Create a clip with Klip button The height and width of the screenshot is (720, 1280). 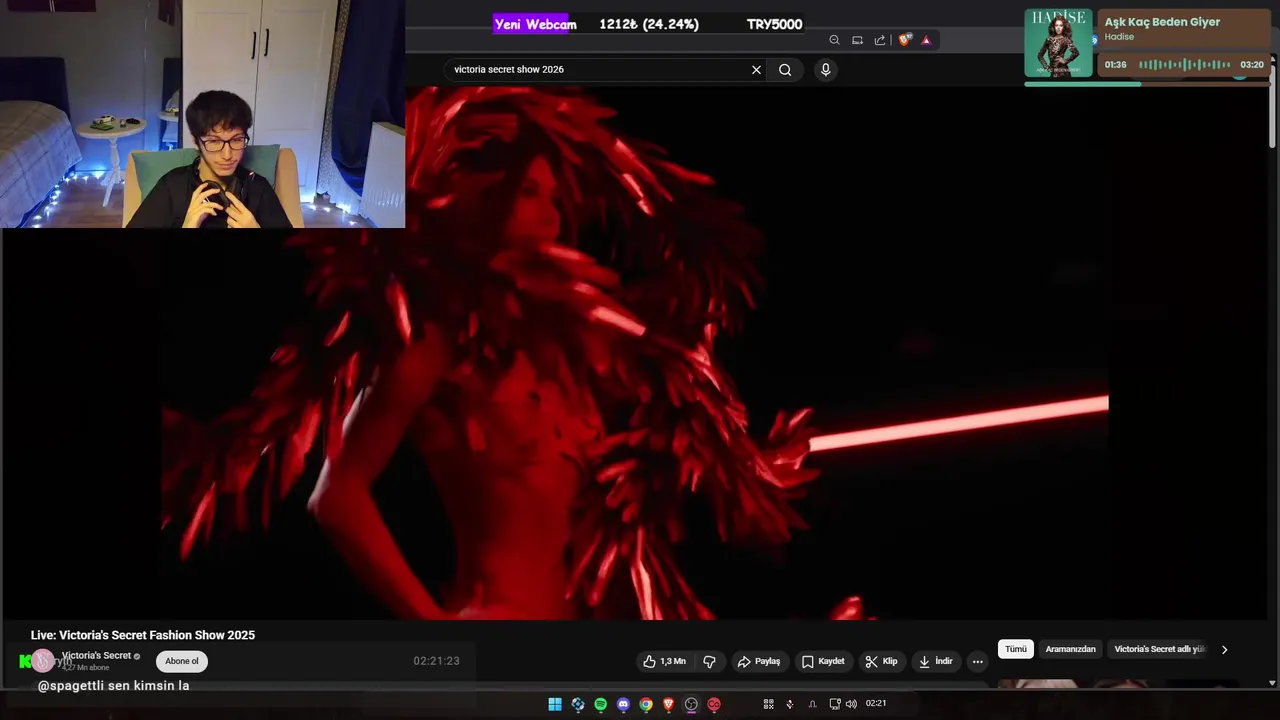881,661
